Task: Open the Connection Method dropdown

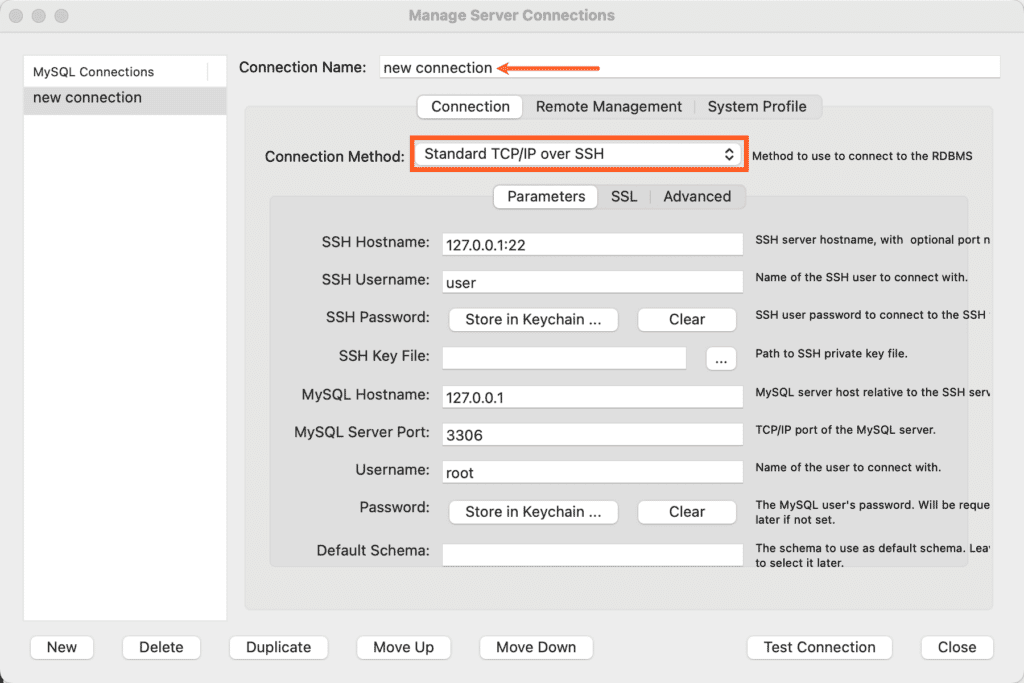Action: (578, 153)
